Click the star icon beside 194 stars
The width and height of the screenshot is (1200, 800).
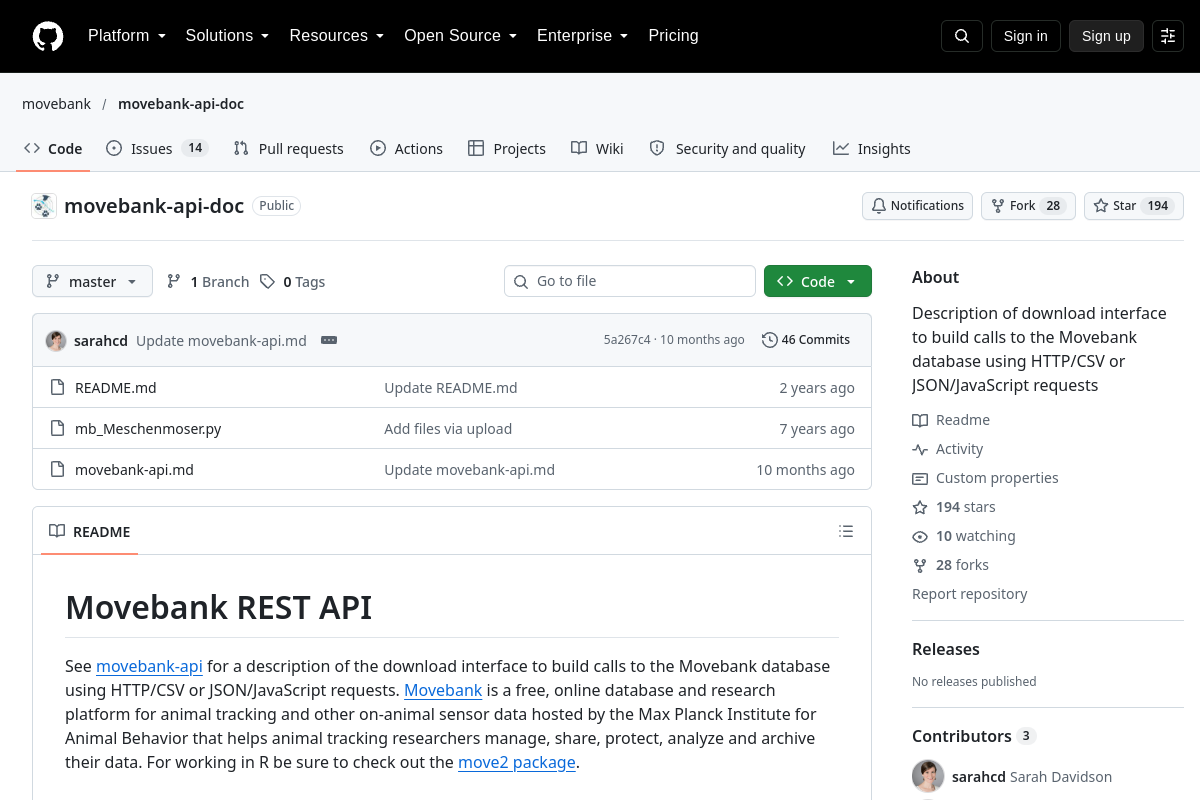point(920,507)
